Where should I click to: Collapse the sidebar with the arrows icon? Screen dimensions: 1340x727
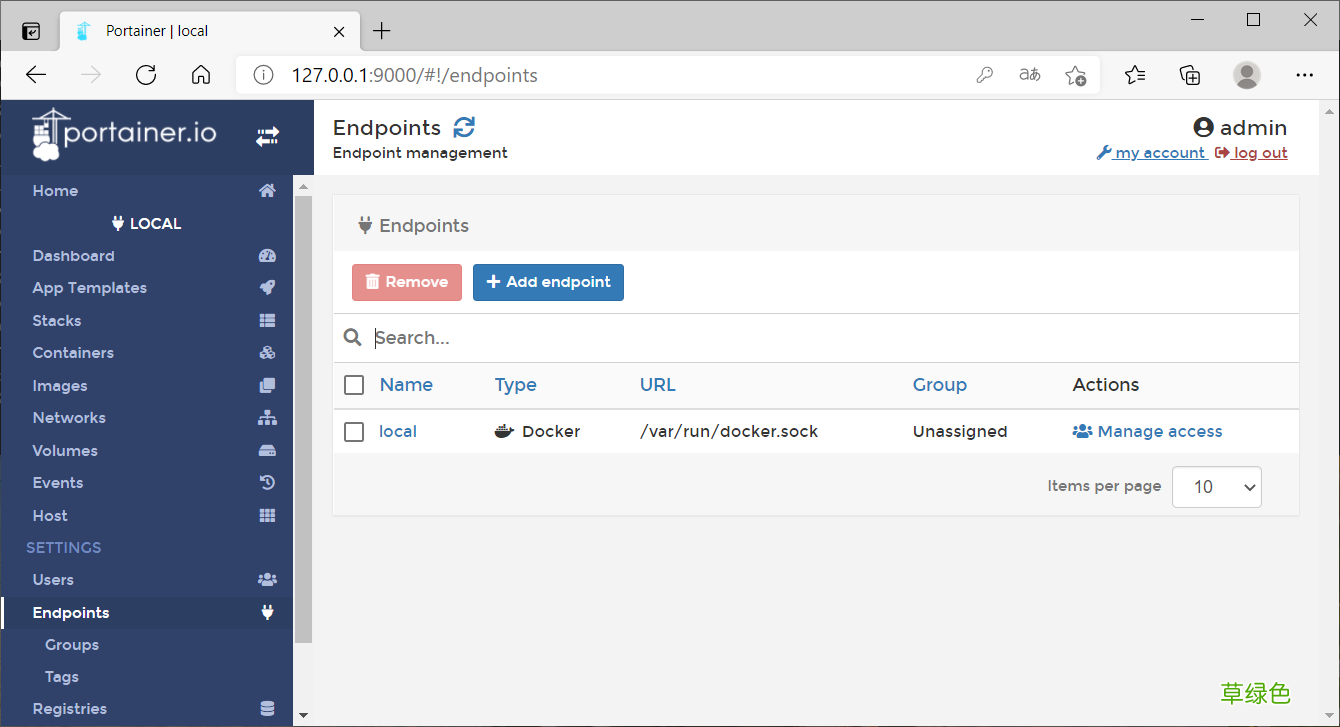pos(267,135)
